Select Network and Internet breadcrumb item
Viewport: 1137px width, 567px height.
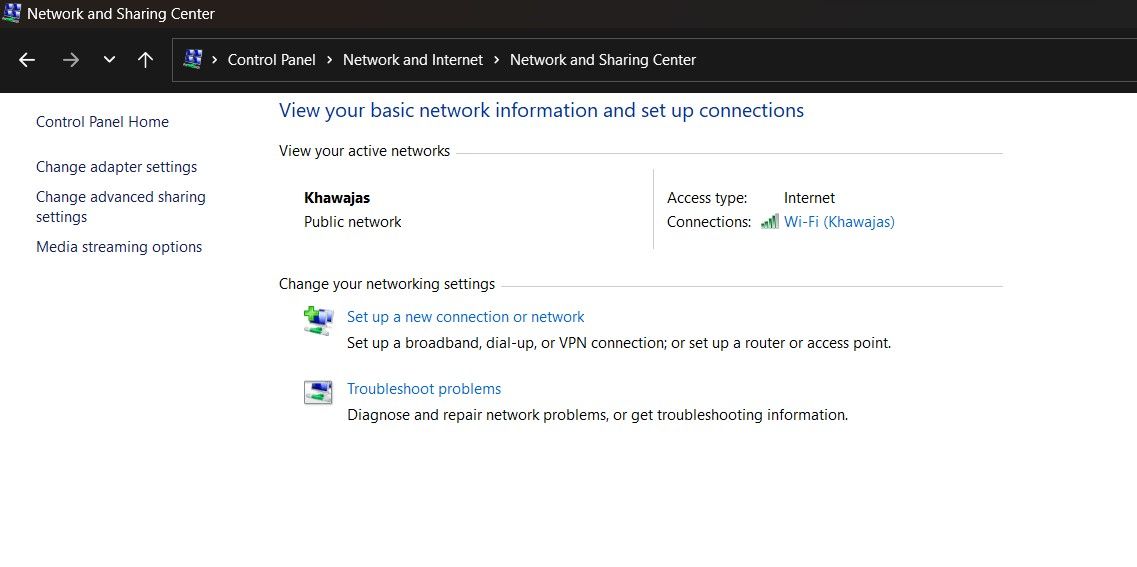[x=413, y=60]
